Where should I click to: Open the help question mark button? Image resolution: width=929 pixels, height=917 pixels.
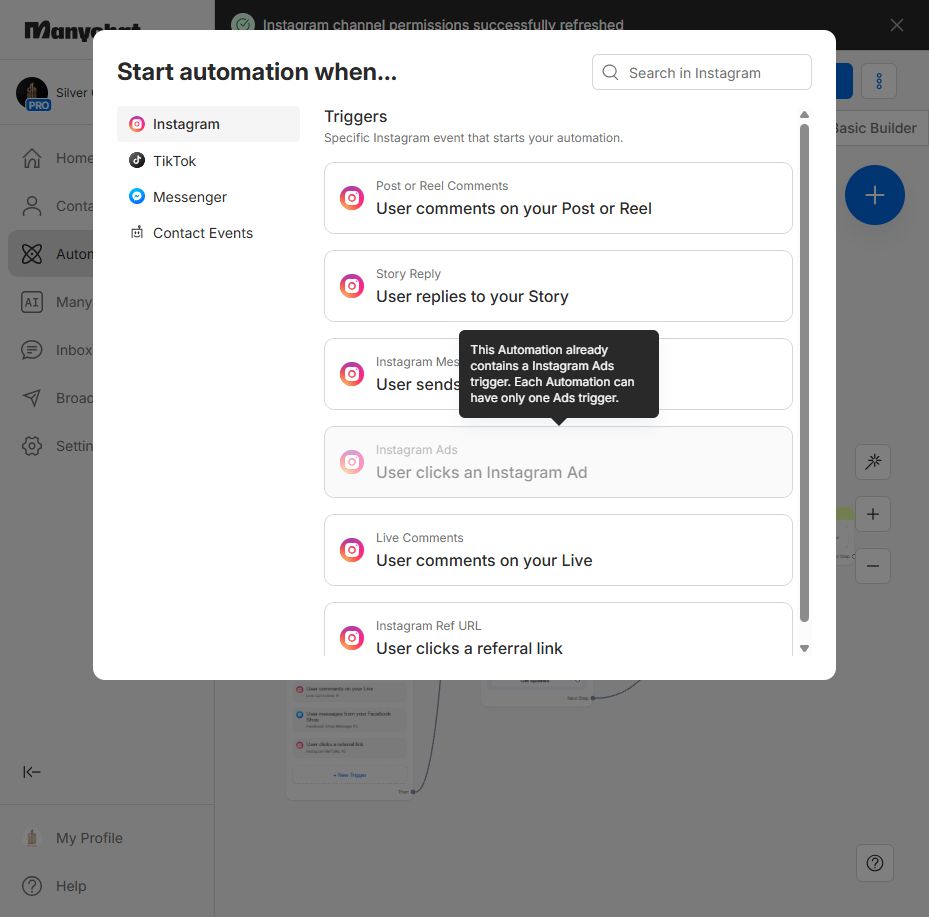click(874, 863)
